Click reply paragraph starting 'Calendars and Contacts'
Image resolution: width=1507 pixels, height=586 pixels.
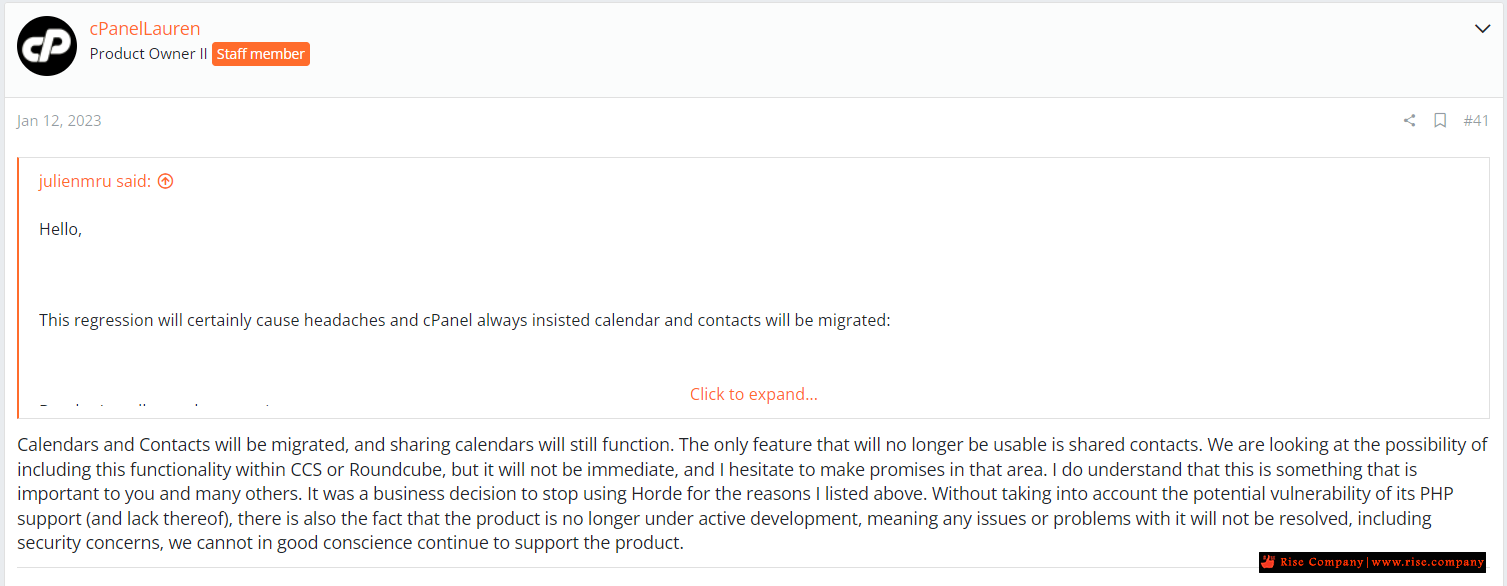click(752, 494)
